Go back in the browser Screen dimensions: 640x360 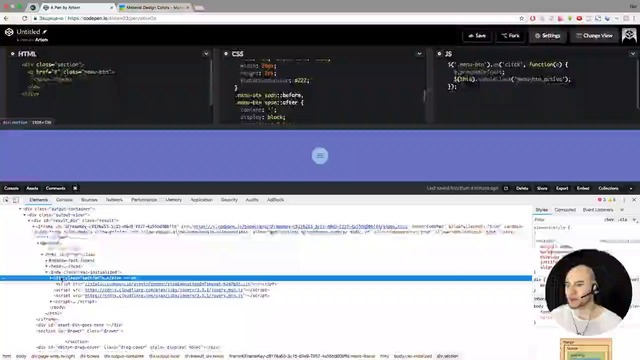point(6,18)
